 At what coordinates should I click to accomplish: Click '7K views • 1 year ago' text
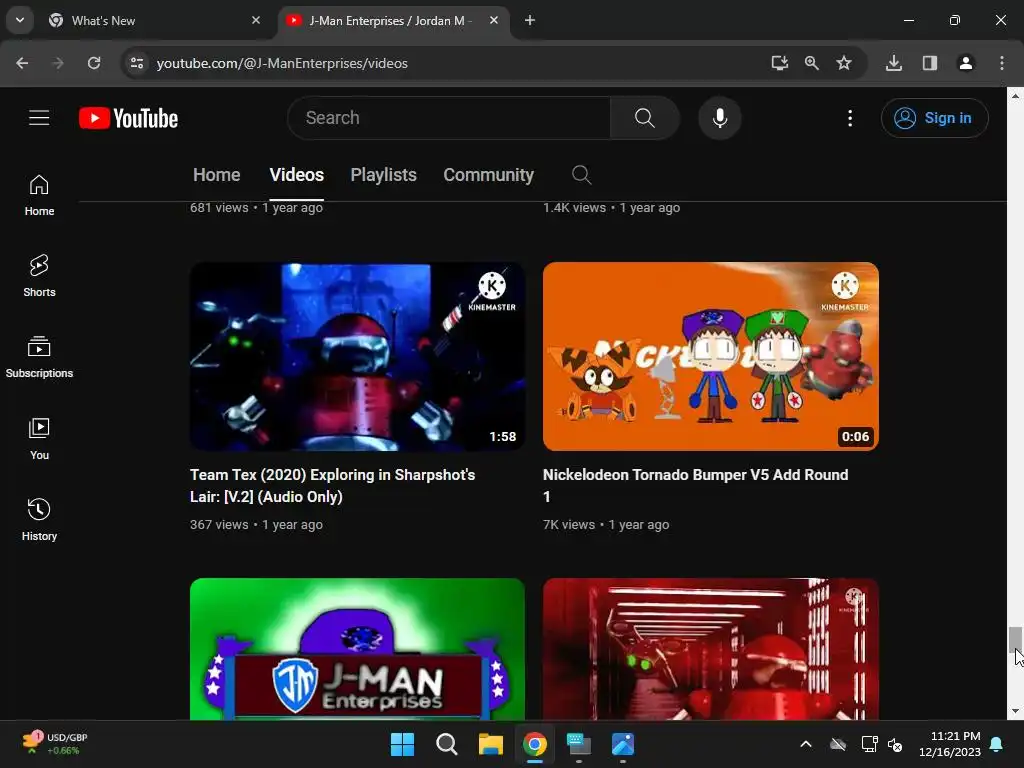(x=606, y=524)
